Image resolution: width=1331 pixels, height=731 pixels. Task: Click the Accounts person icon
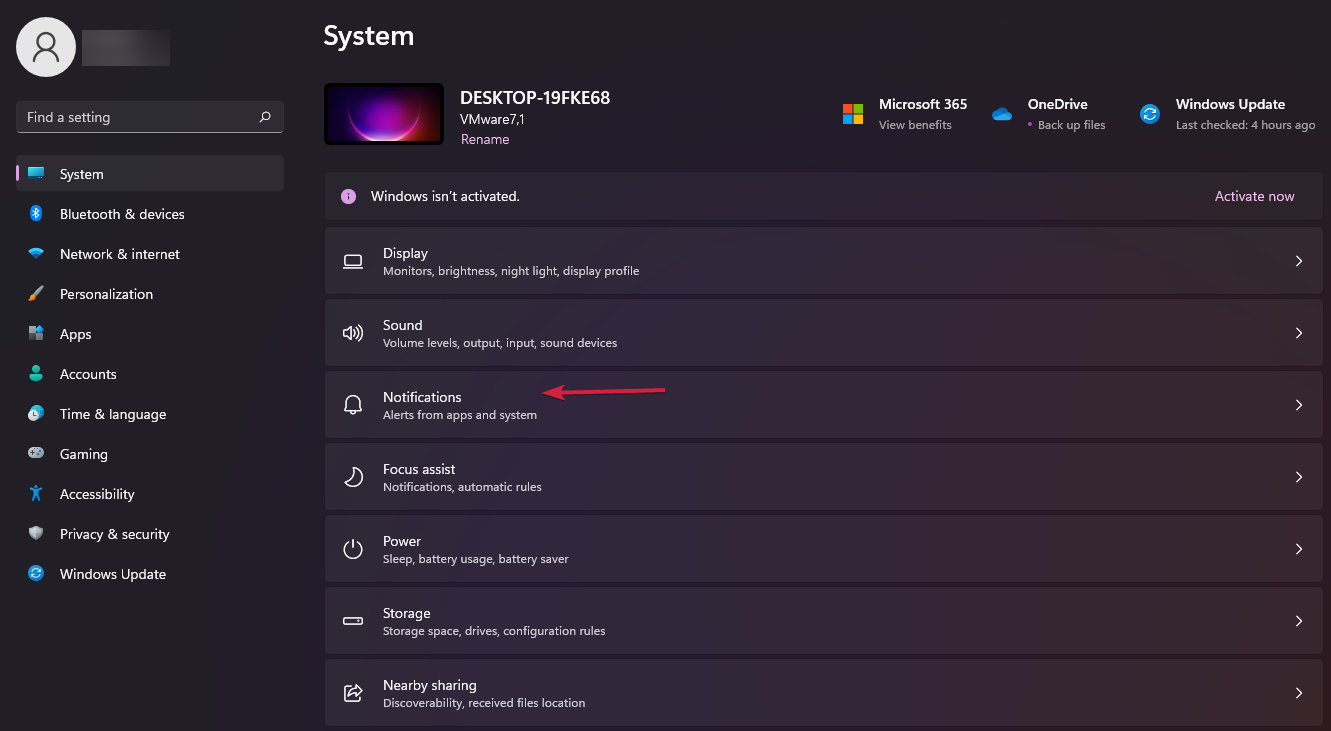36,374
